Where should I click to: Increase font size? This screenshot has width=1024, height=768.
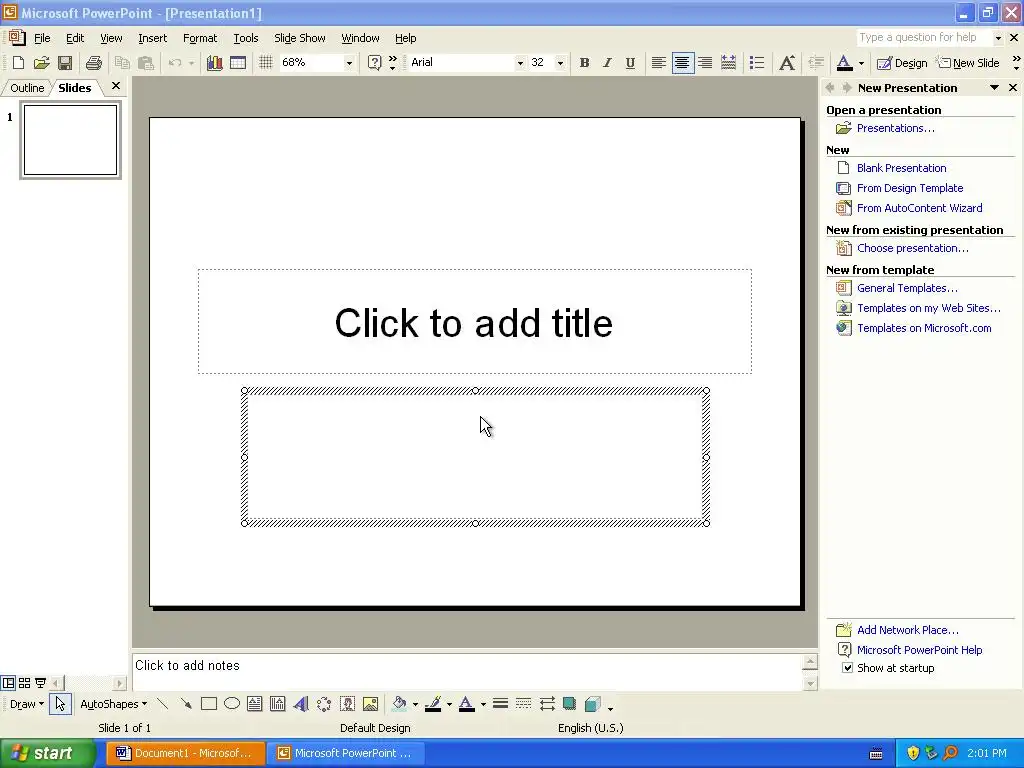click(x=787, y=63)
